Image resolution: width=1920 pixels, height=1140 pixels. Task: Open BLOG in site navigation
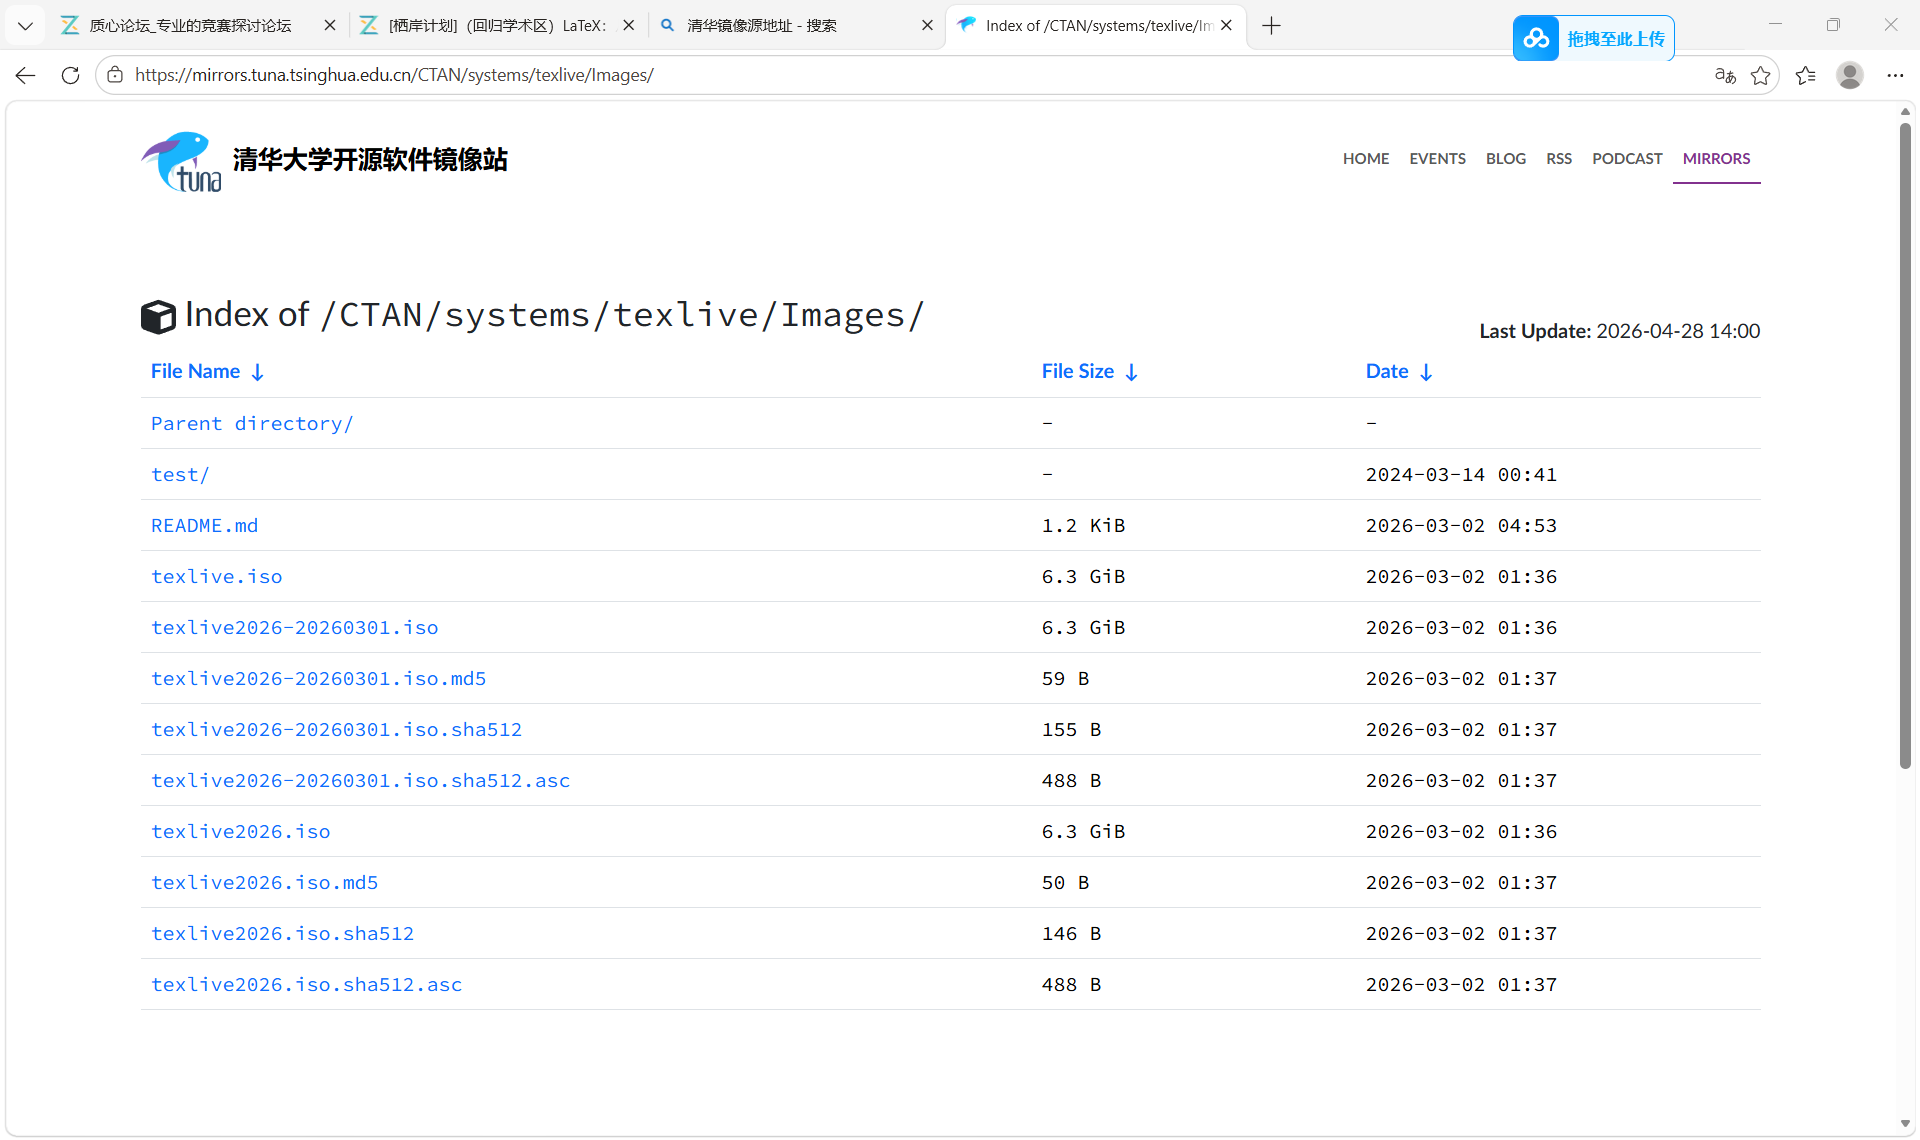1506,159
